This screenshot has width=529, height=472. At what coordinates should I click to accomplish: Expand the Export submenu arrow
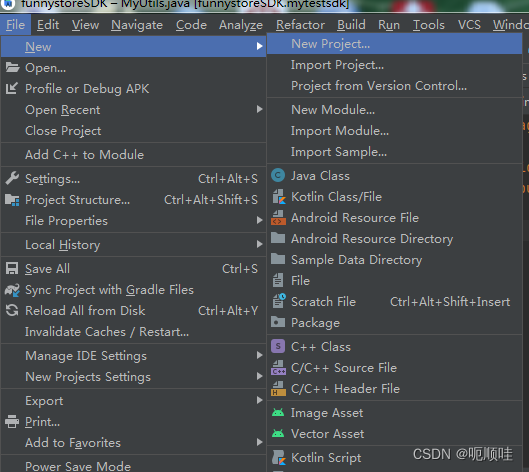click(259, 400)
